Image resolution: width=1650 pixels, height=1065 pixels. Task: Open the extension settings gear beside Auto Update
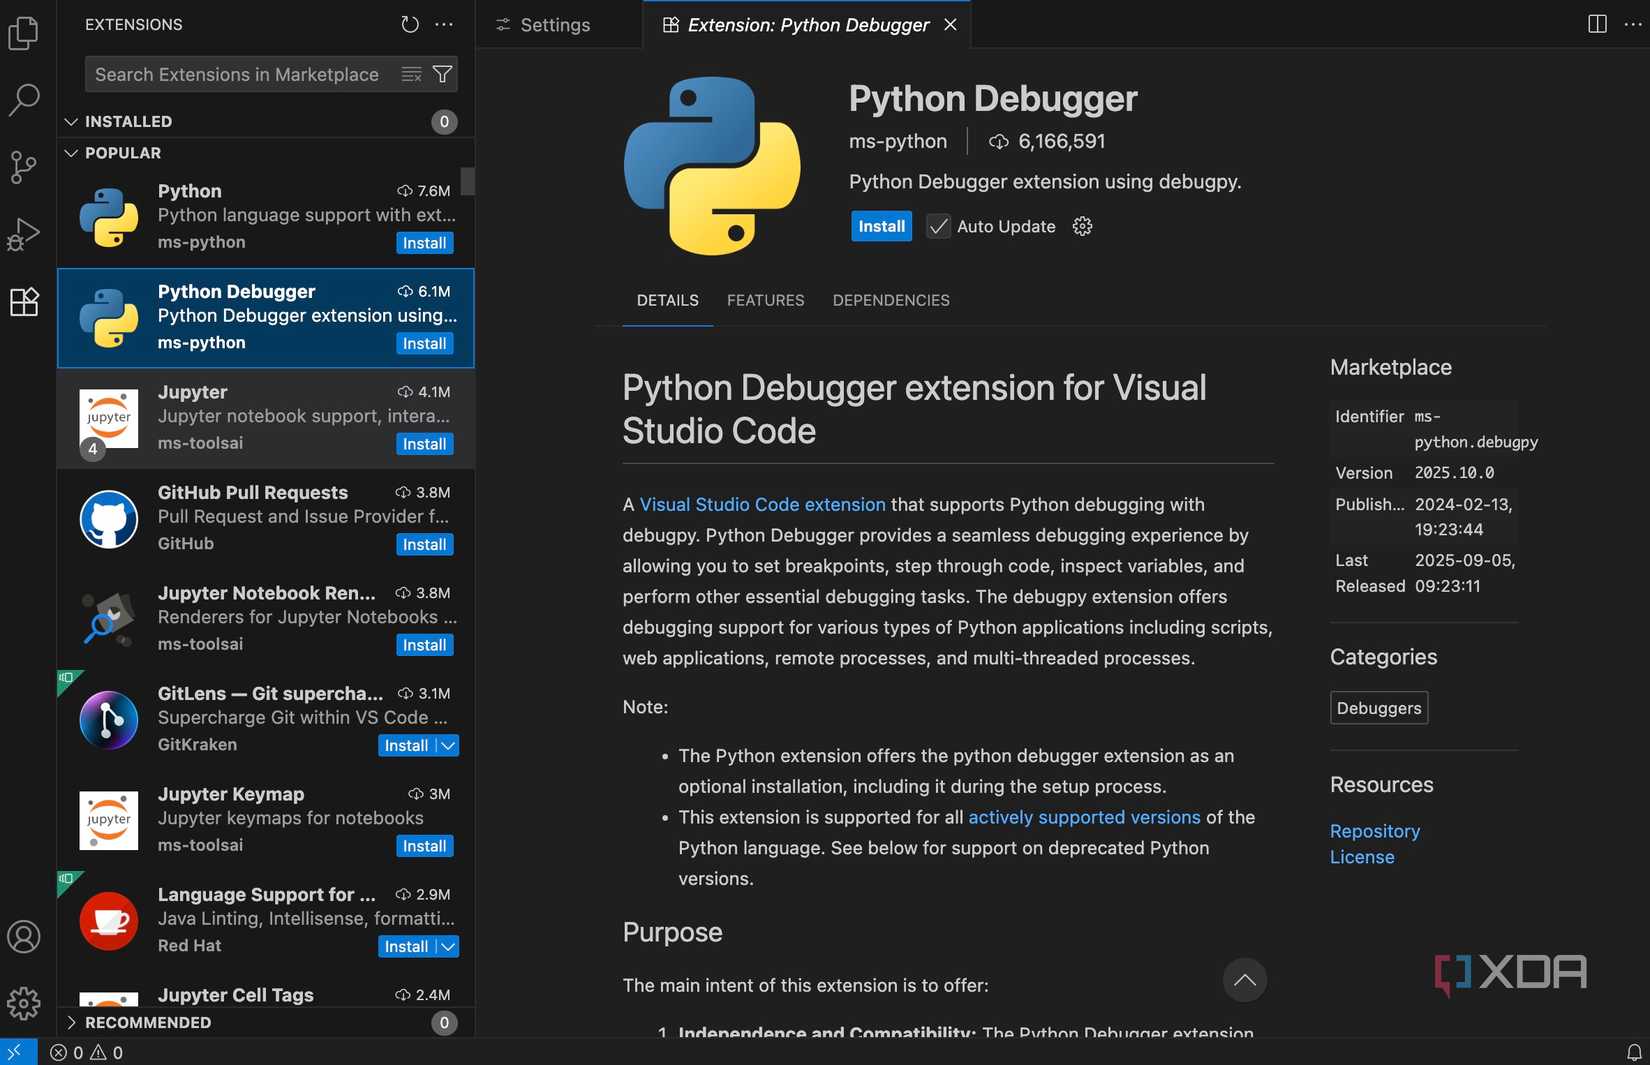(1082, 226)
